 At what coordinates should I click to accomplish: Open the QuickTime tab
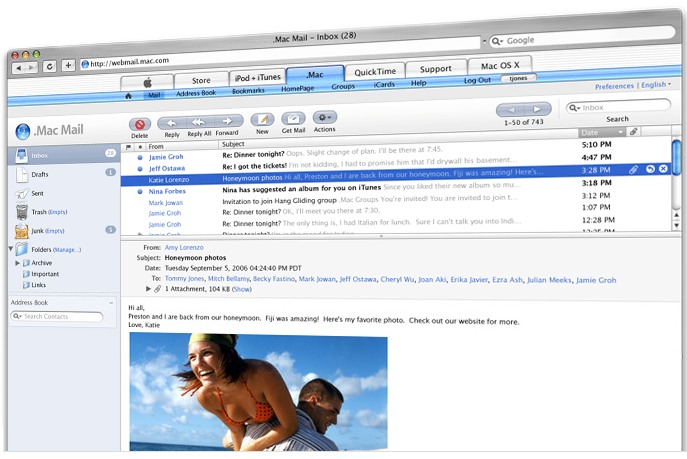(375, 71)
